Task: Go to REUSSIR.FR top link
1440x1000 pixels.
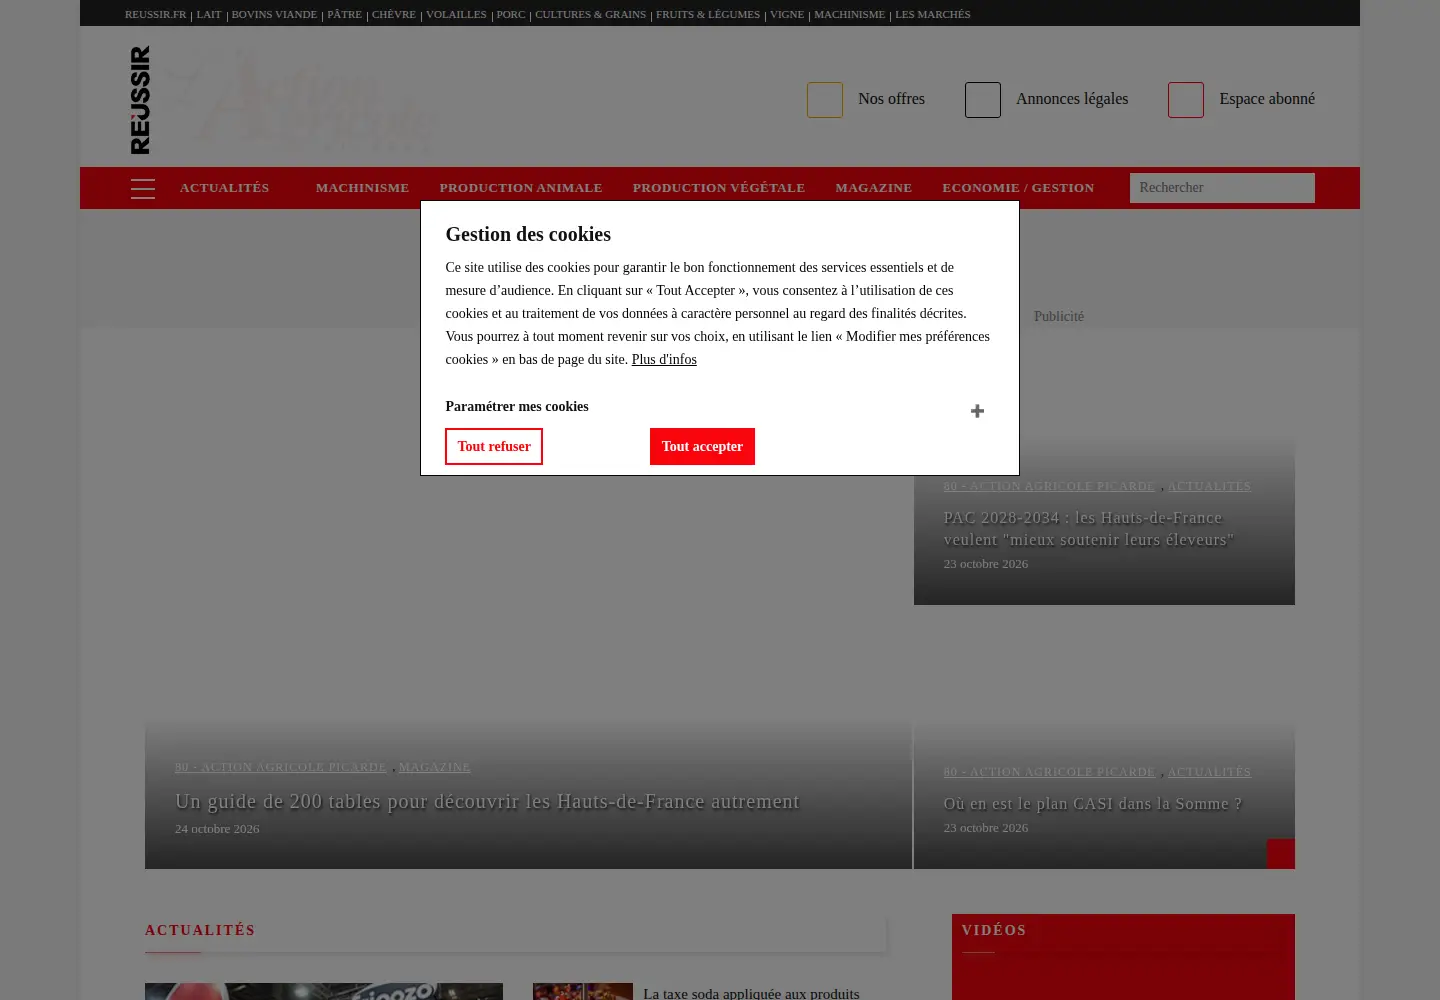Action: tap(156, 14)
